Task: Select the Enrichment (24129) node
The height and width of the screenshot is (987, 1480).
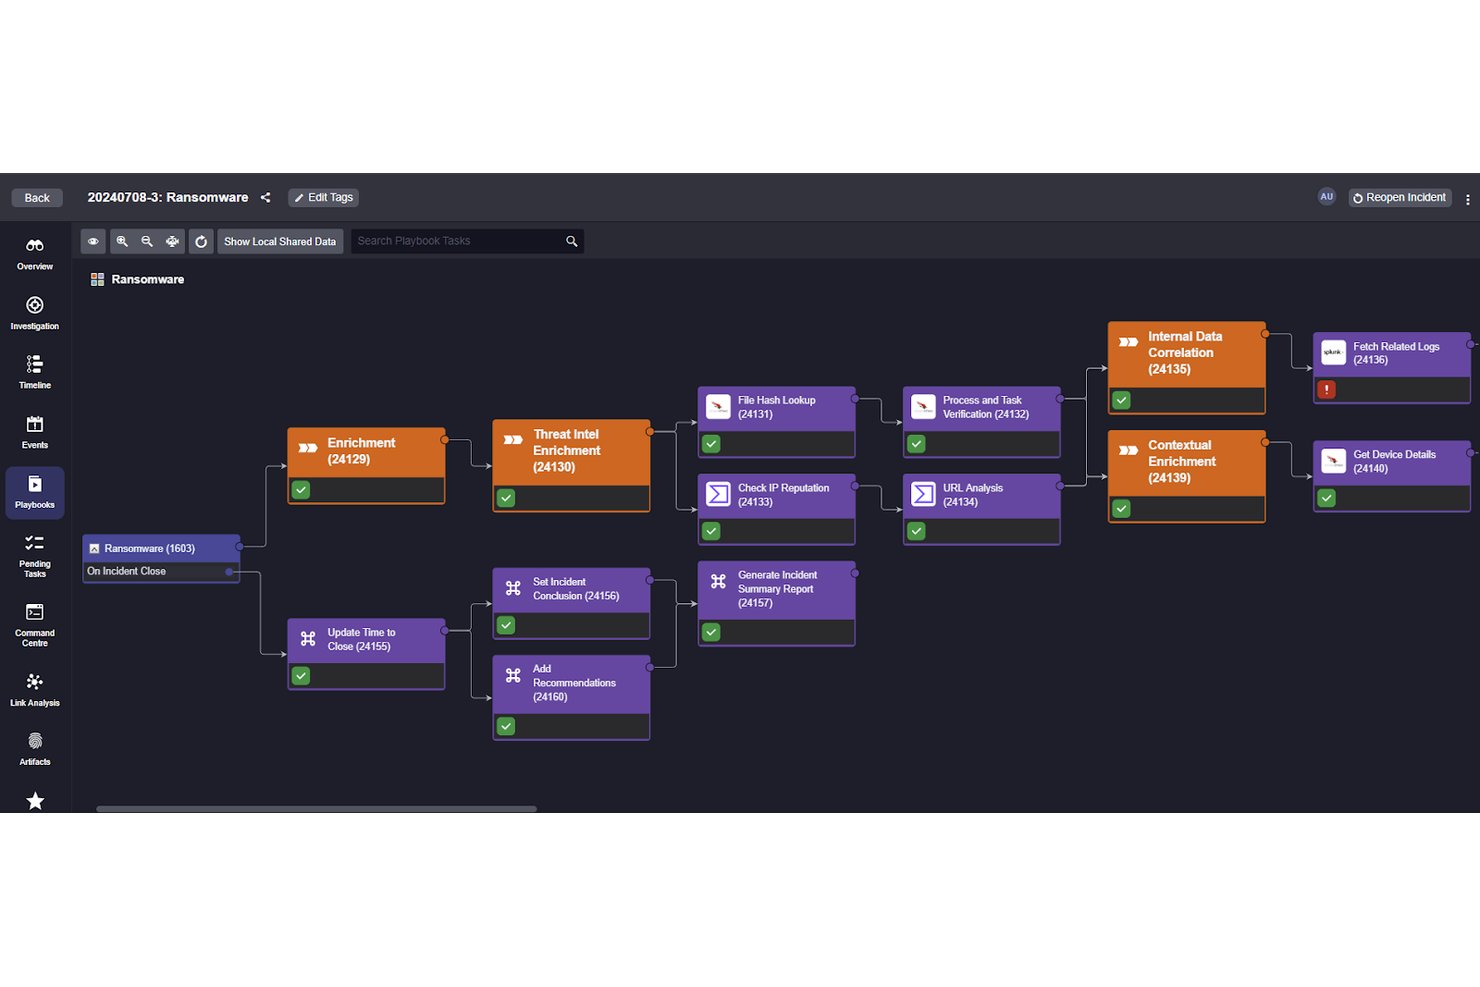Action: click(x=366, y=465)
